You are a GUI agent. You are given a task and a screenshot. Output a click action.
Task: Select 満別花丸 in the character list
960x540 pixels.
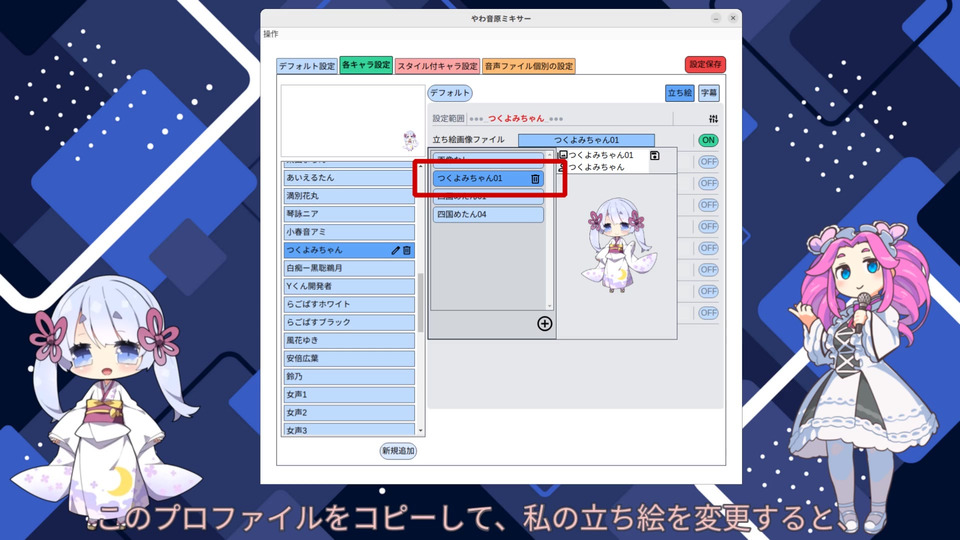(x=349, y=196)
